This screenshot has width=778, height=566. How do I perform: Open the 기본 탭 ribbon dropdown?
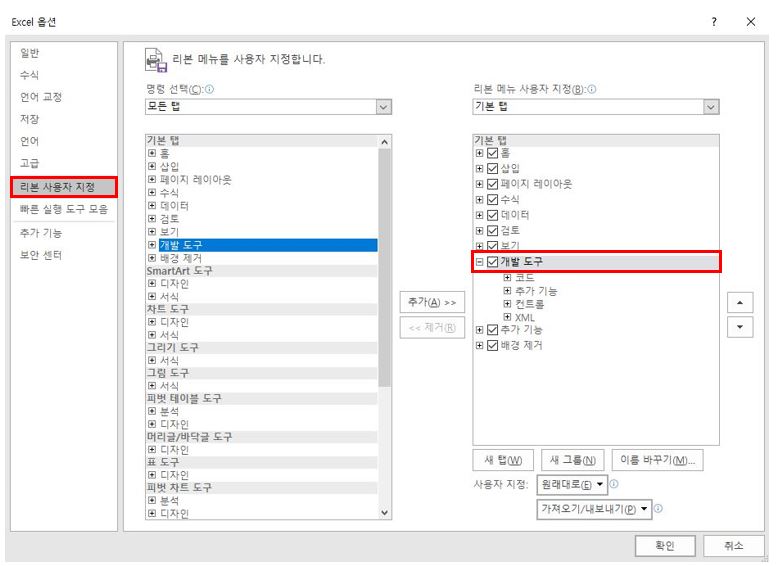[x=711, y=107]
